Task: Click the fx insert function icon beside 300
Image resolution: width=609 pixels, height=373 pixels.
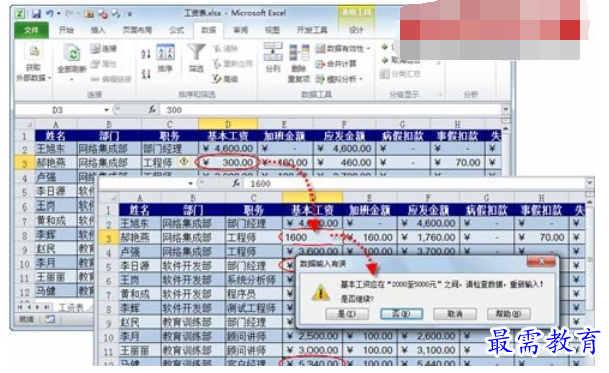Action: coord(152,110)
